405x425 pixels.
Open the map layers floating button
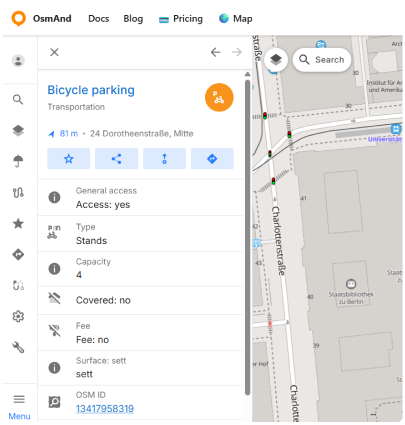pyautogui.click(x=276, y=60)
